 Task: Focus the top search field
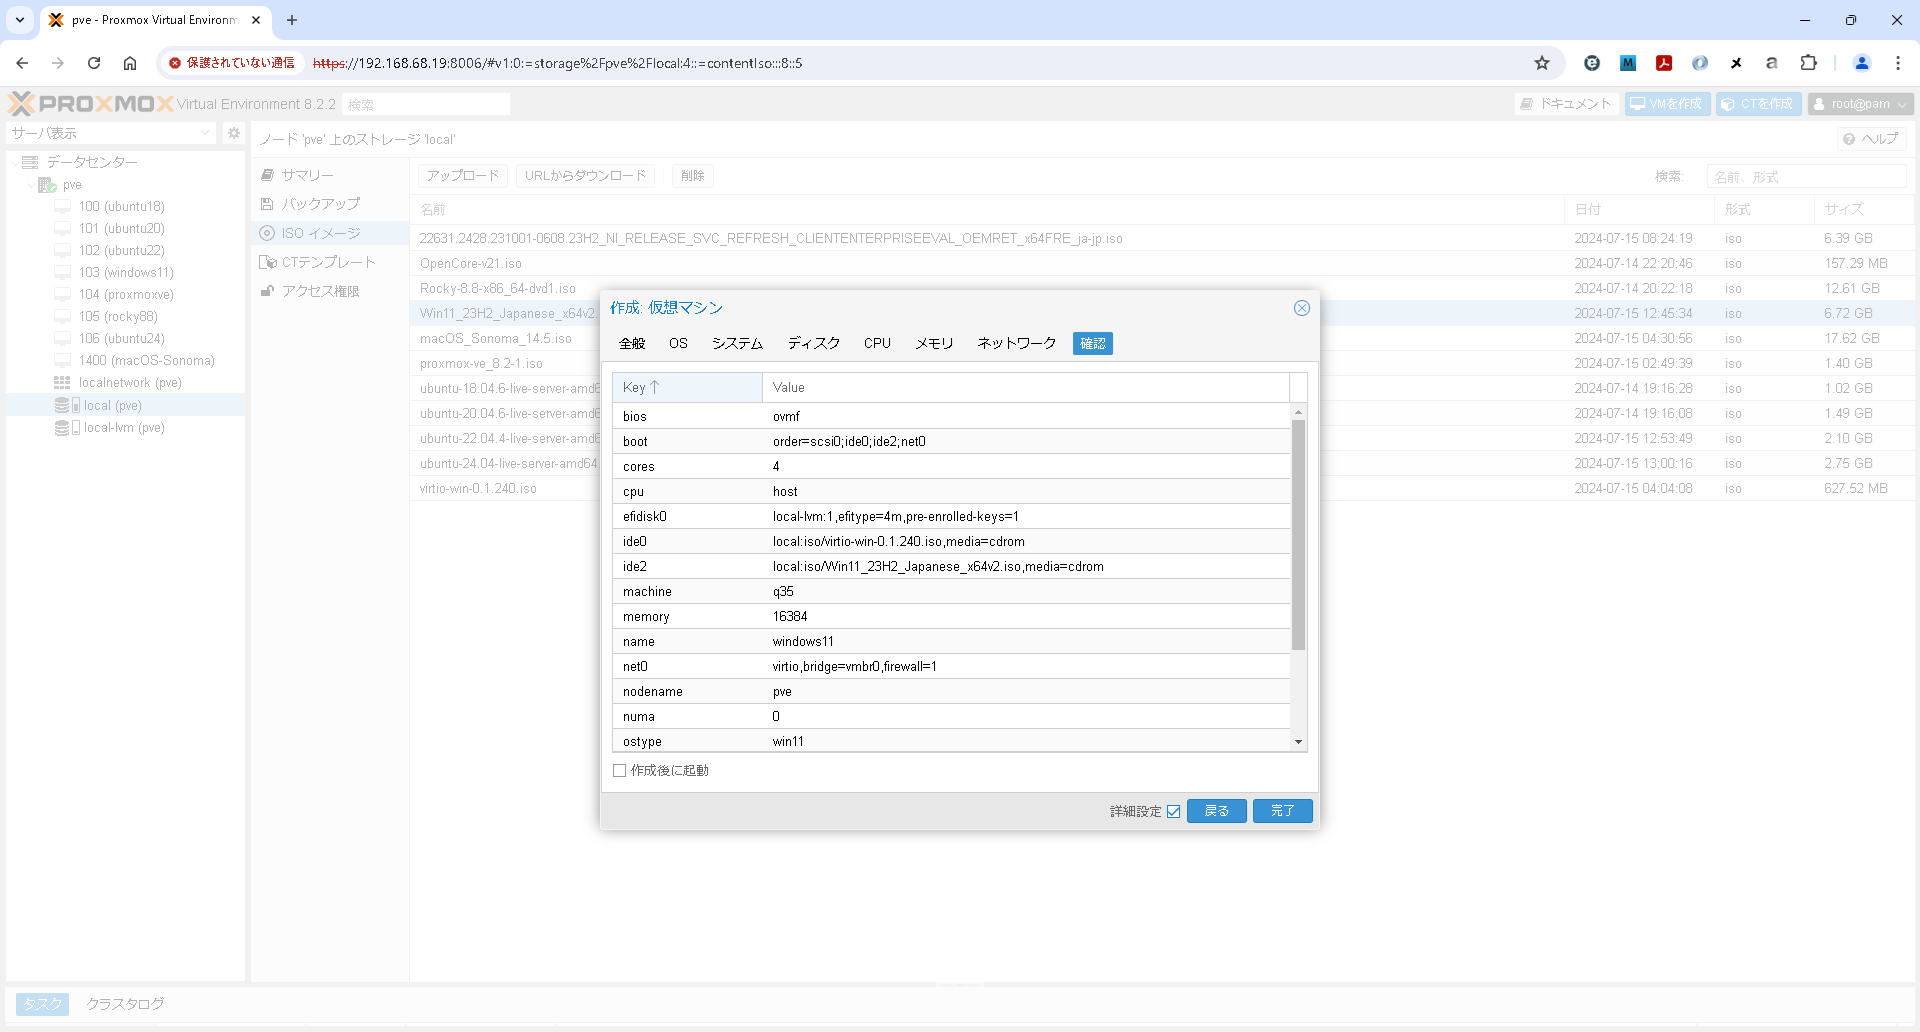(426, 104)
